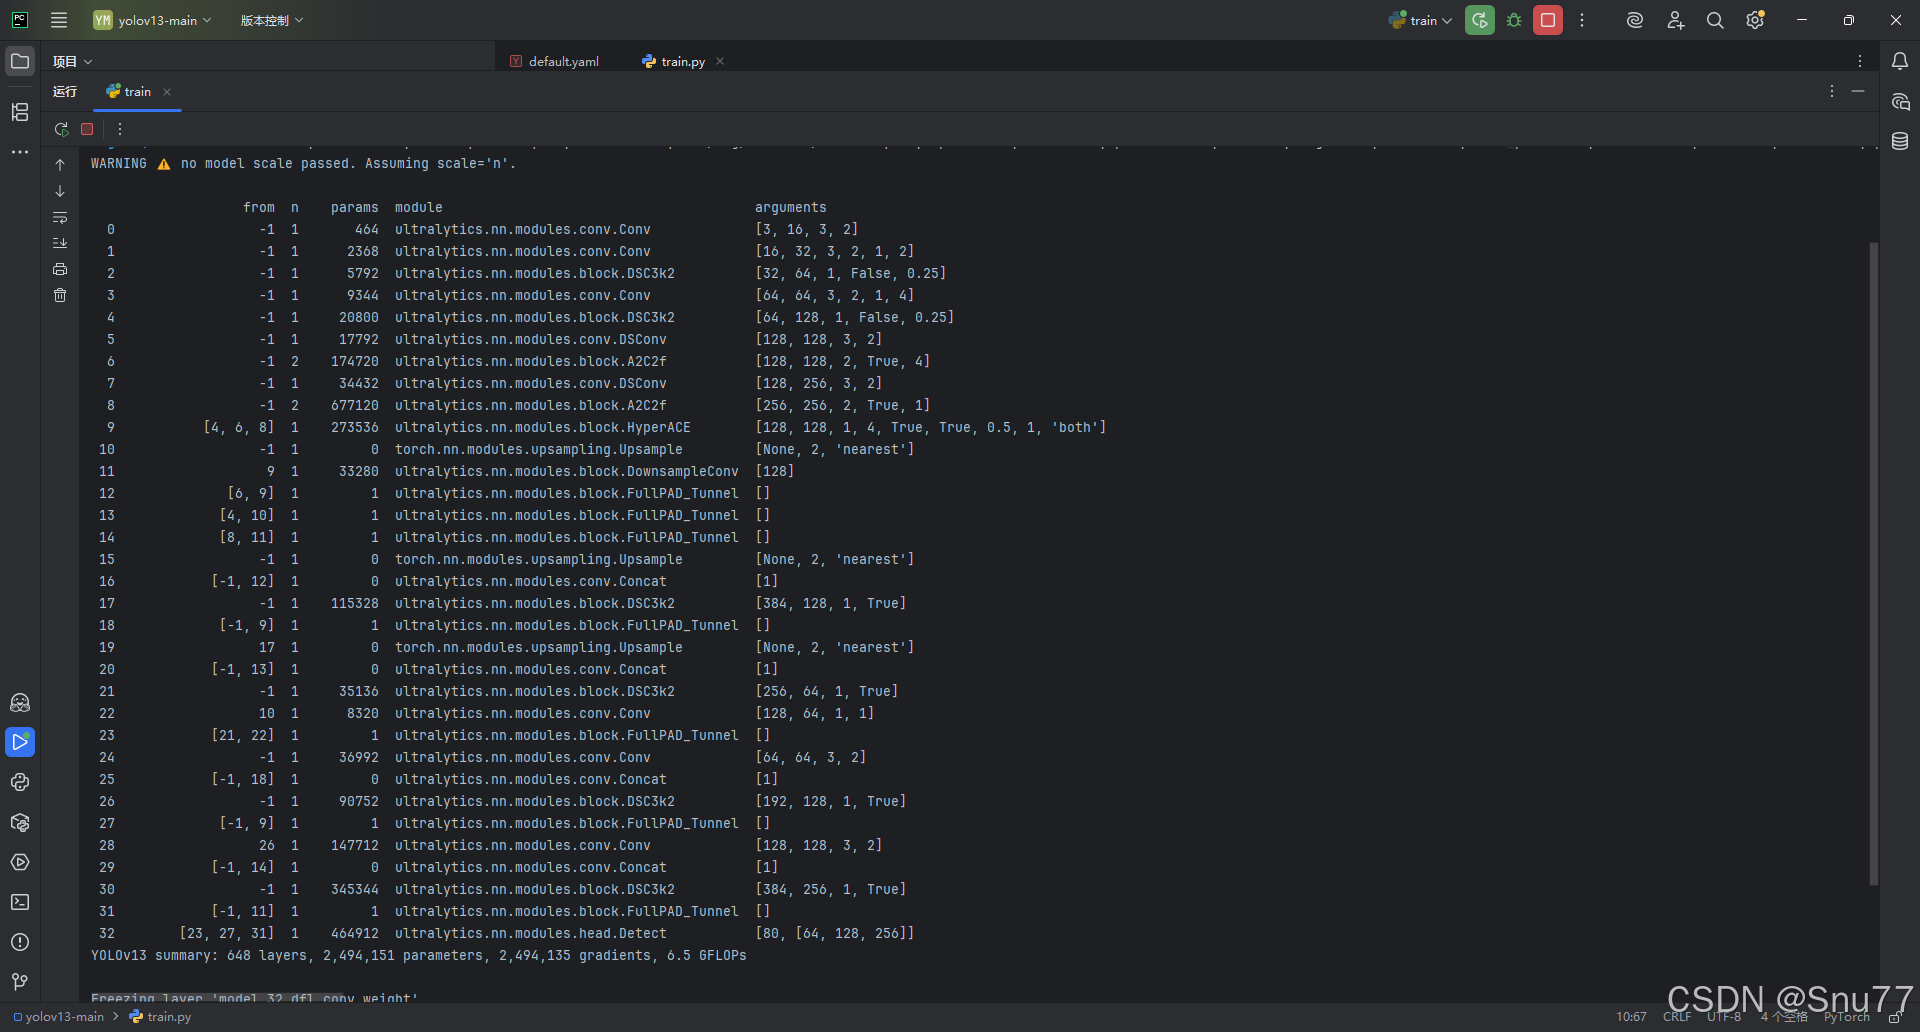The height and width of the screenshot is (1032, 1920).
Task: Toggle the Project folder tool window
Action: click(20, 61)
